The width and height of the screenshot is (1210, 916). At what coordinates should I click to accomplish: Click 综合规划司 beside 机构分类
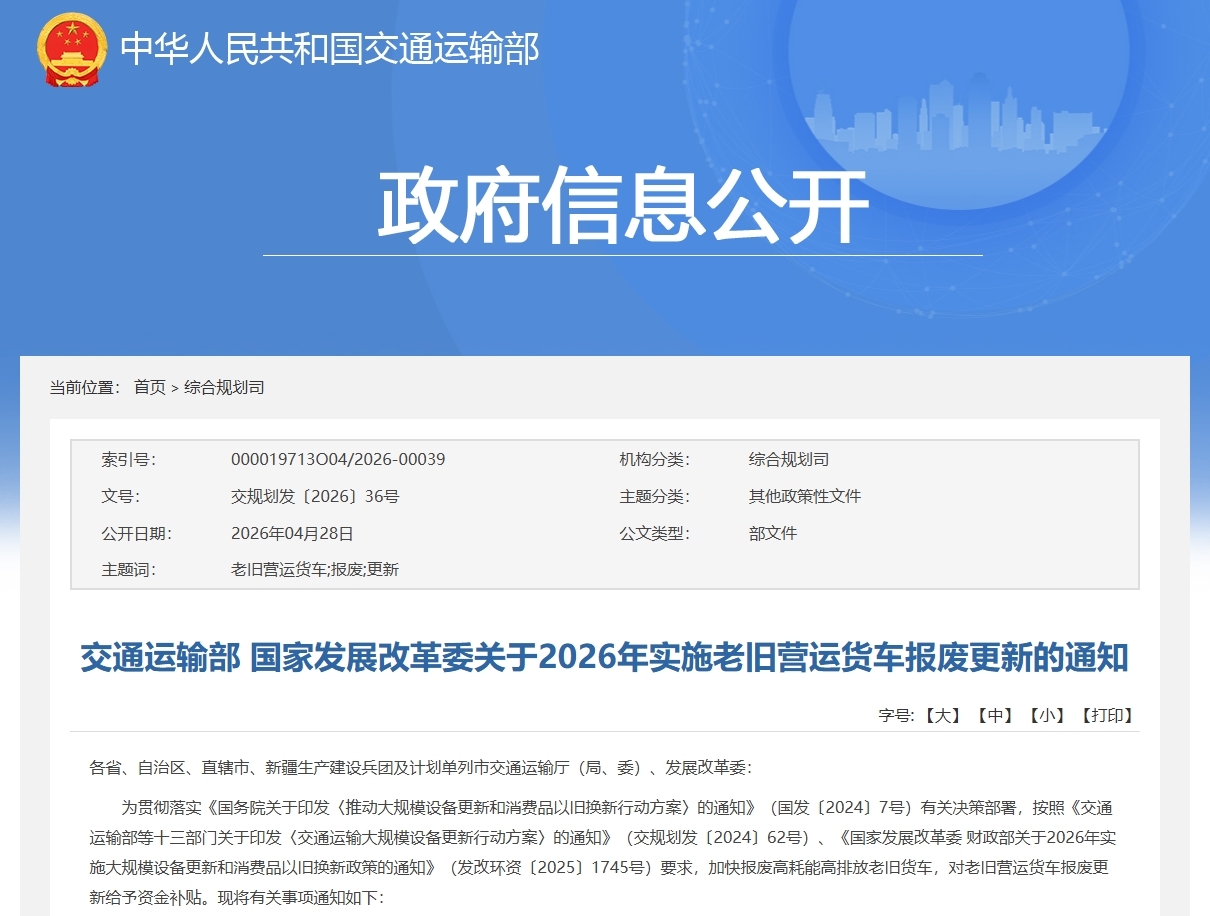789,460
